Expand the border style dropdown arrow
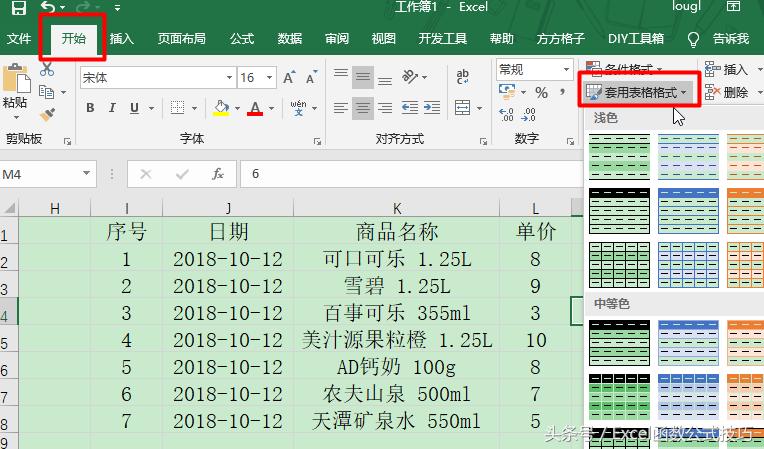The image size is (764, 449). 194,108
